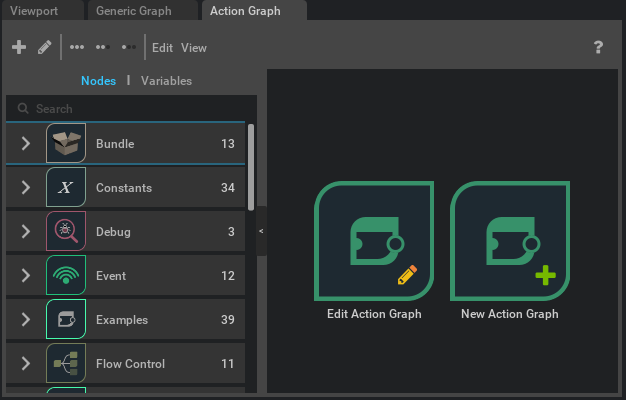Screen dimensions: 626x400
Task: Click the Debug category bug icon
Action: (x=66, y=232)
